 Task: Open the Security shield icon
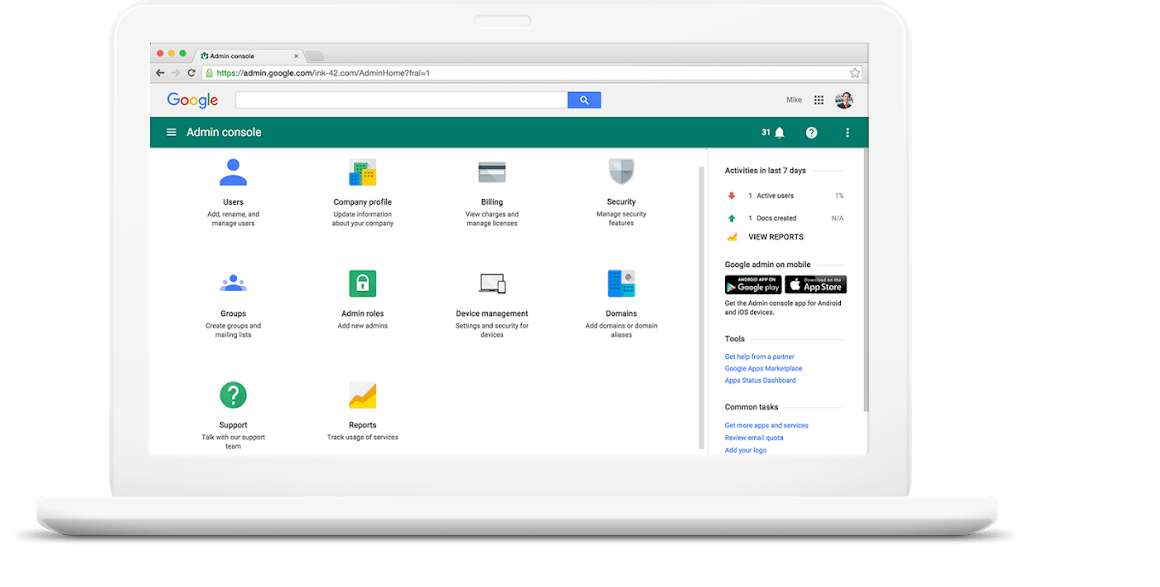click(x=621, y=172)
